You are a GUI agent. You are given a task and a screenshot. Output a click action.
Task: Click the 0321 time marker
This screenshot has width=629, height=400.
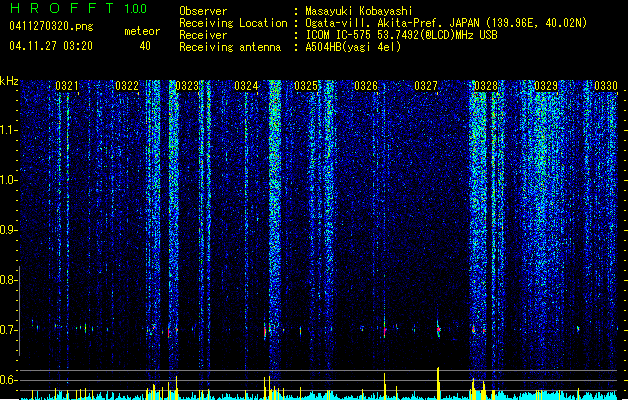[x=67, y=86]
